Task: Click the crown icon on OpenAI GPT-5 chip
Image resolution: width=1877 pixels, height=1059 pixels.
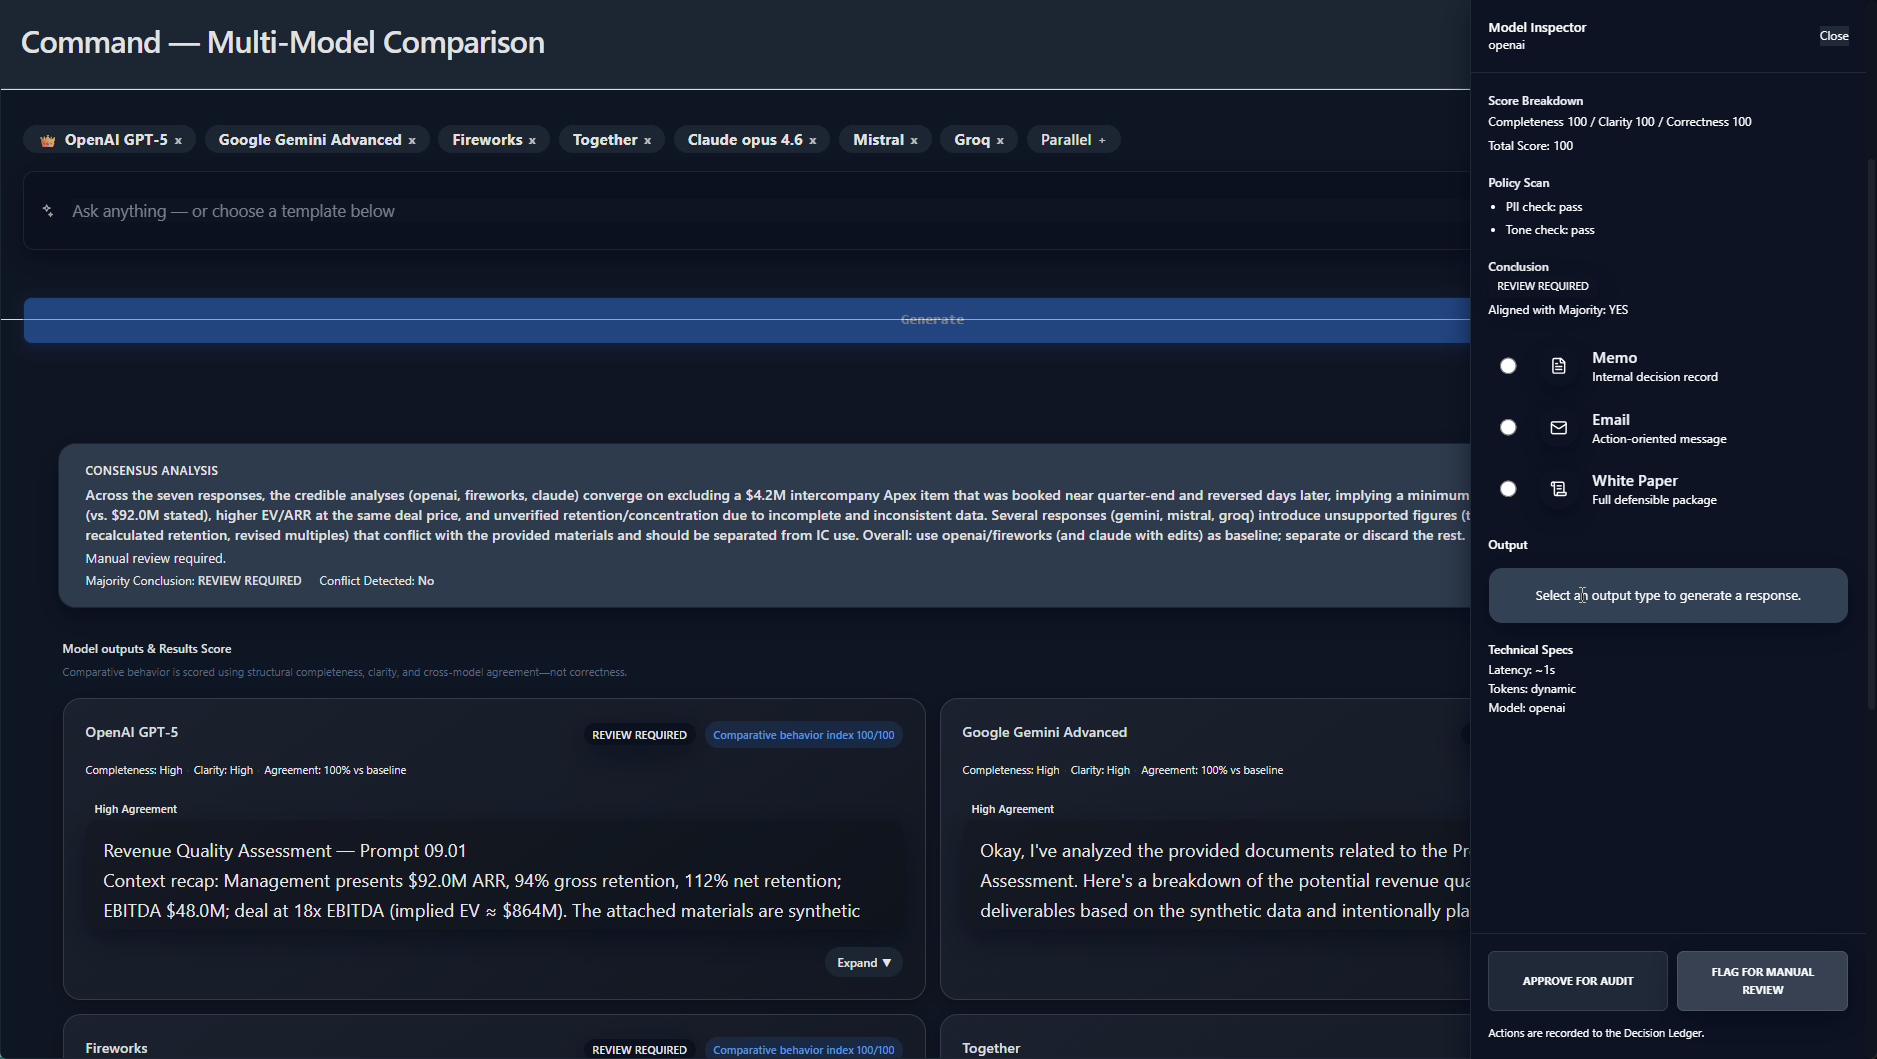Action: click(x=47, y=141)
